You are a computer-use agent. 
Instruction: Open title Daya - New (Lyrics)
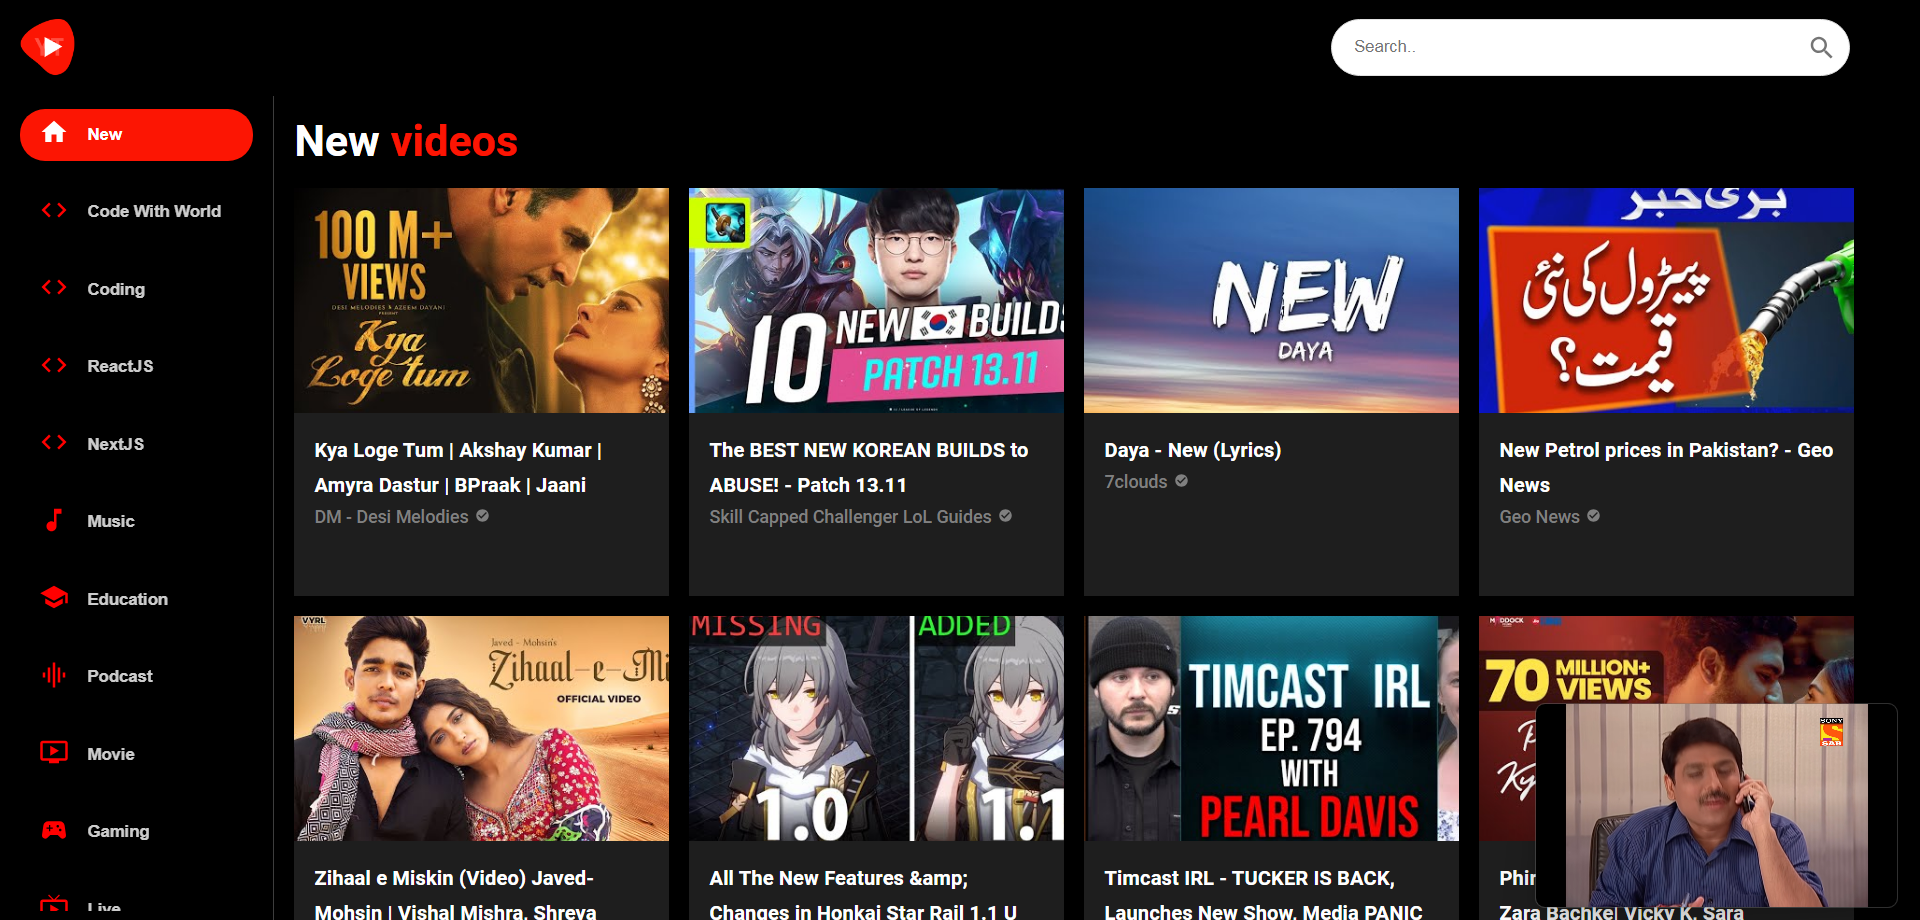[x=1192, y=450]
